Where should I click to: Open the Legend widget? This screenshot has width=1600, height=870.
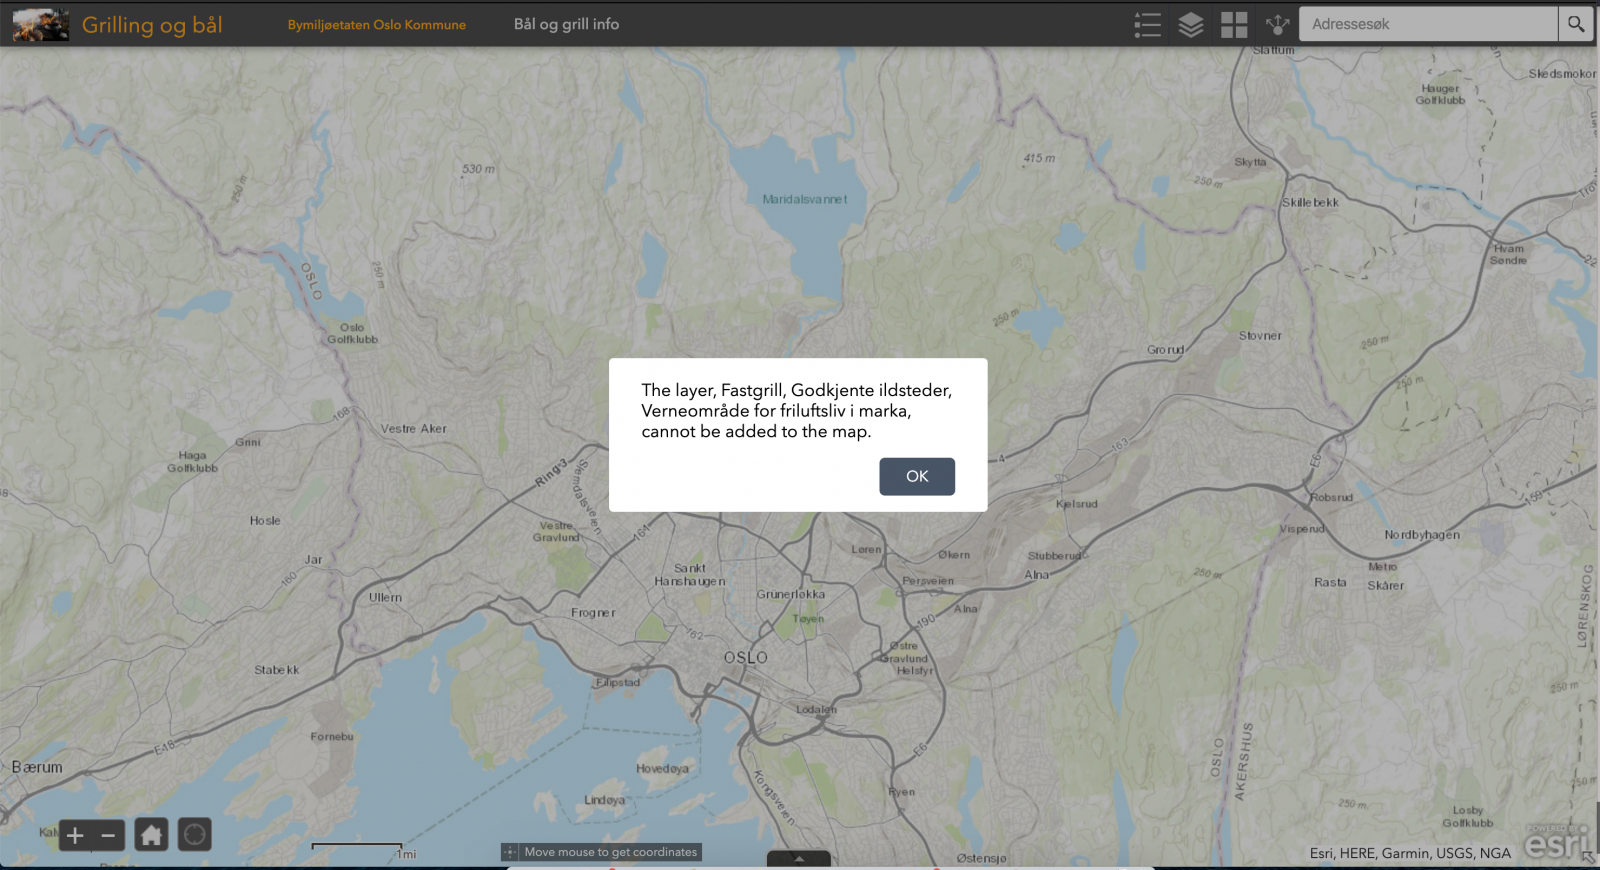(x=1147, y=25)
